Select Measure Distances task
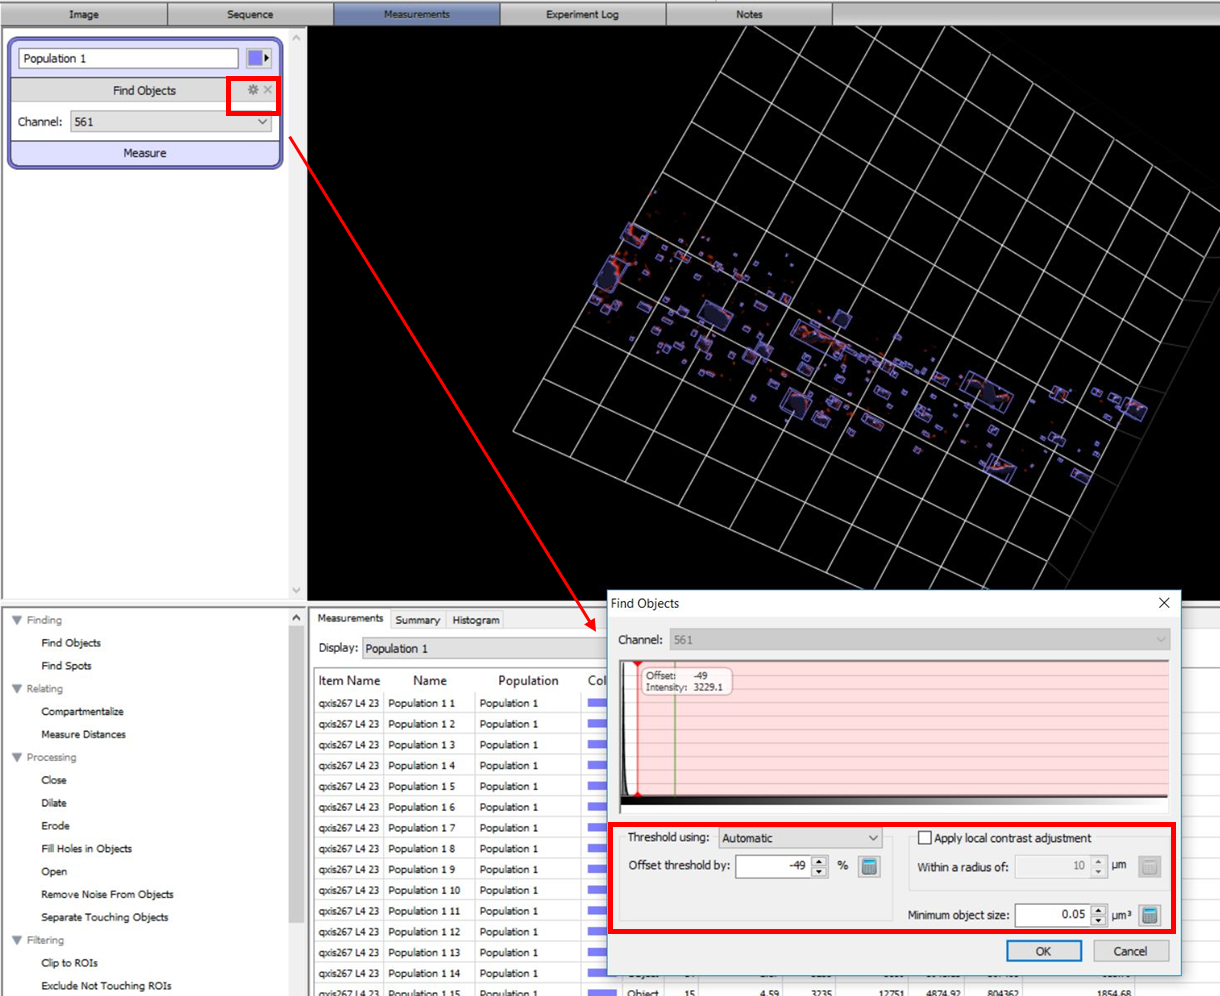The height and width of the screenshot is (996, 1220). (x=83, y=734)
